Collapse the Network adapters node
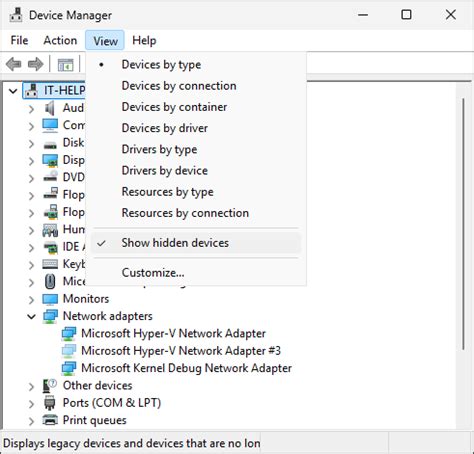474x454 pixels. coord(31,316)
